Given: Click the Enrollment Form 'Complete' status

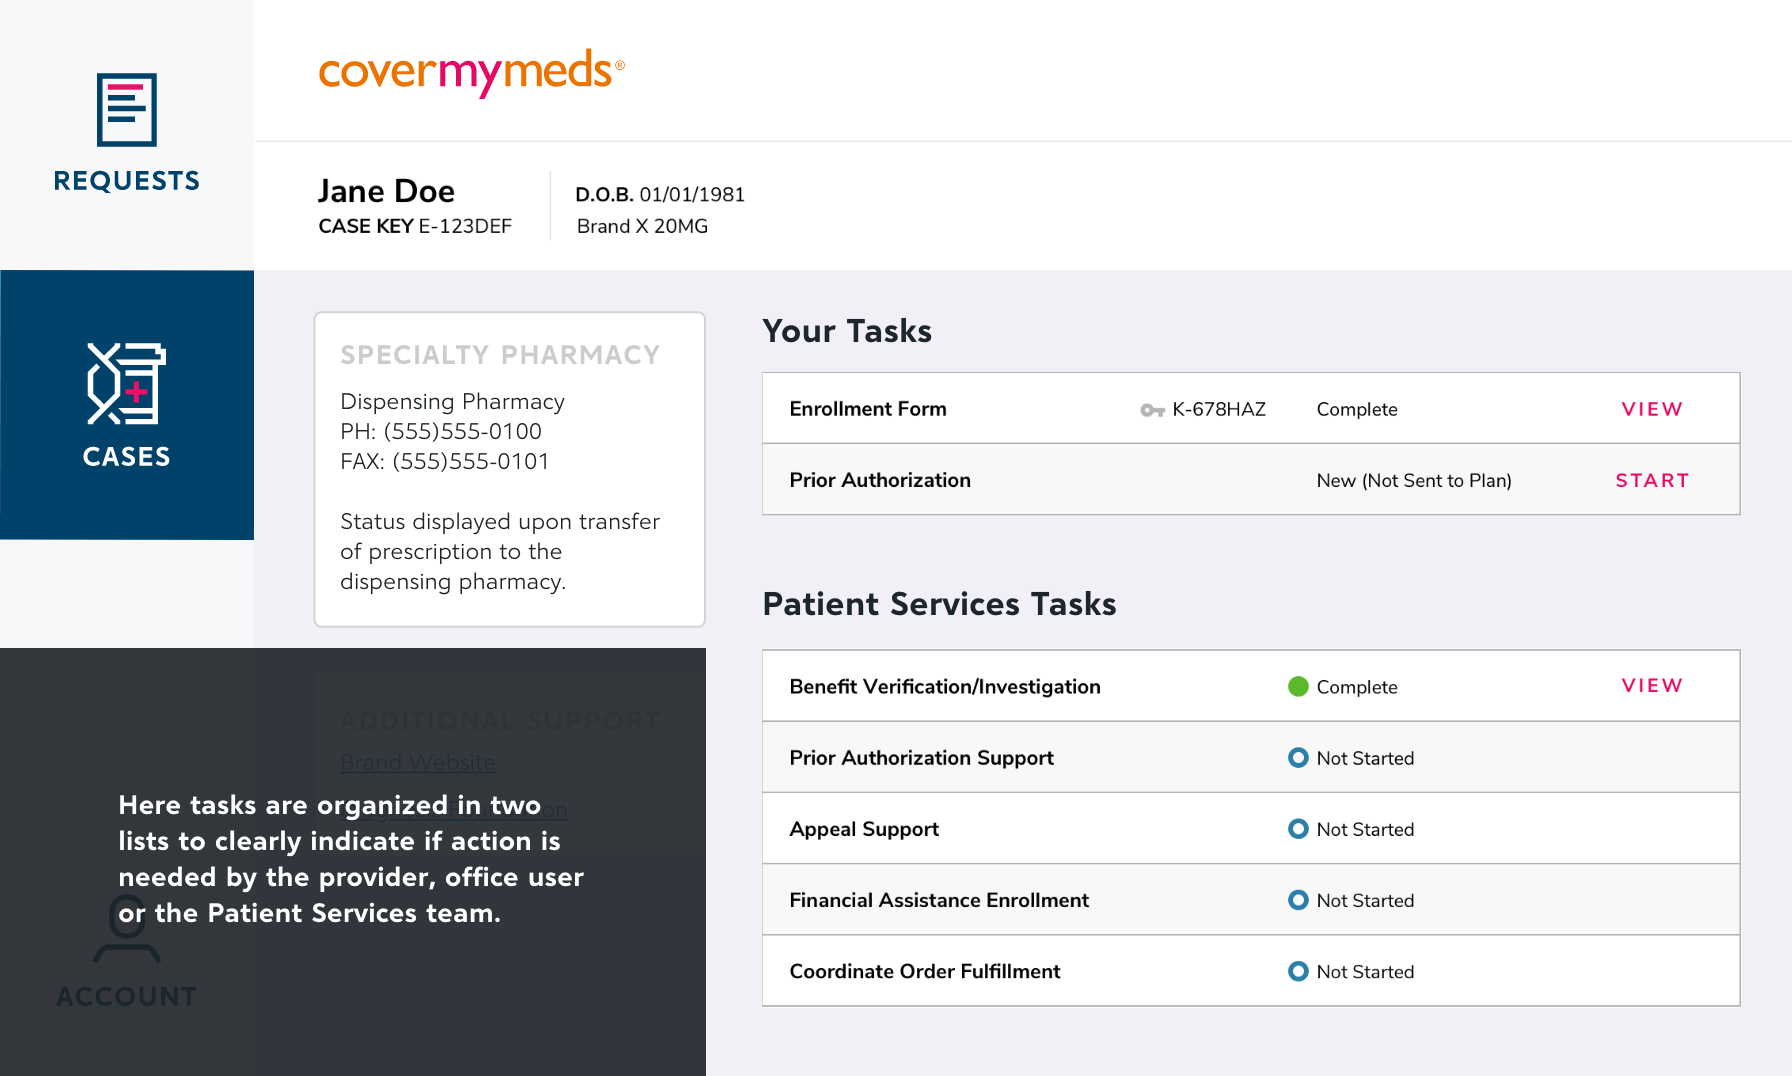Looking at the screenshot, I should [1357, 409].
